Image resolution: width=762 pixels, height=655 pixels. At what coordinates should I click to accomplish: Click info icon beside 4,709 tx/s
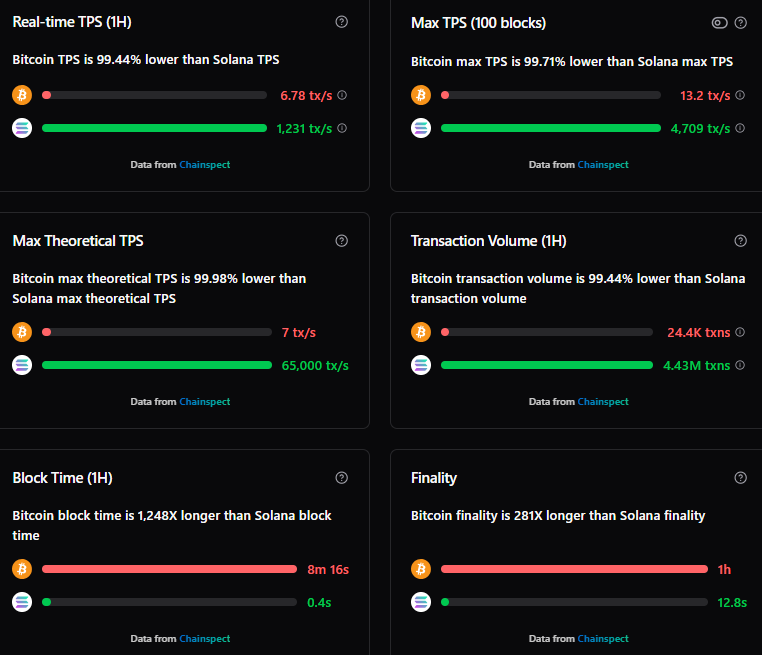pos(740,128)
